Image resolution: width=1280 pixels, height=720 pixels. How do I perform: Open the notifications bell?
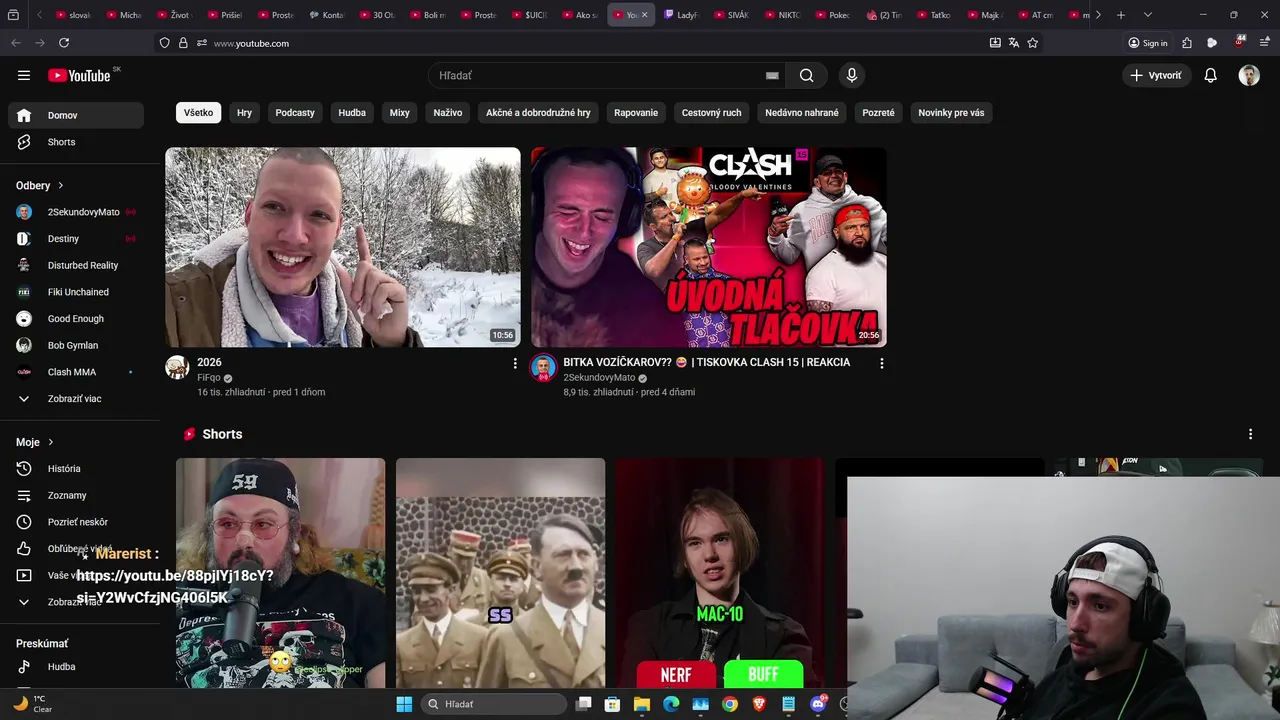(1210, 75)
